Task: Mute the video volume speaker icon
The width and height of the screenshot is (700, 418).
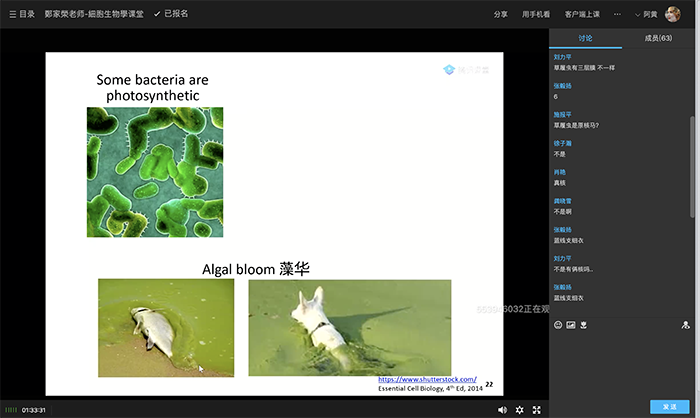Action: (502, 410)
